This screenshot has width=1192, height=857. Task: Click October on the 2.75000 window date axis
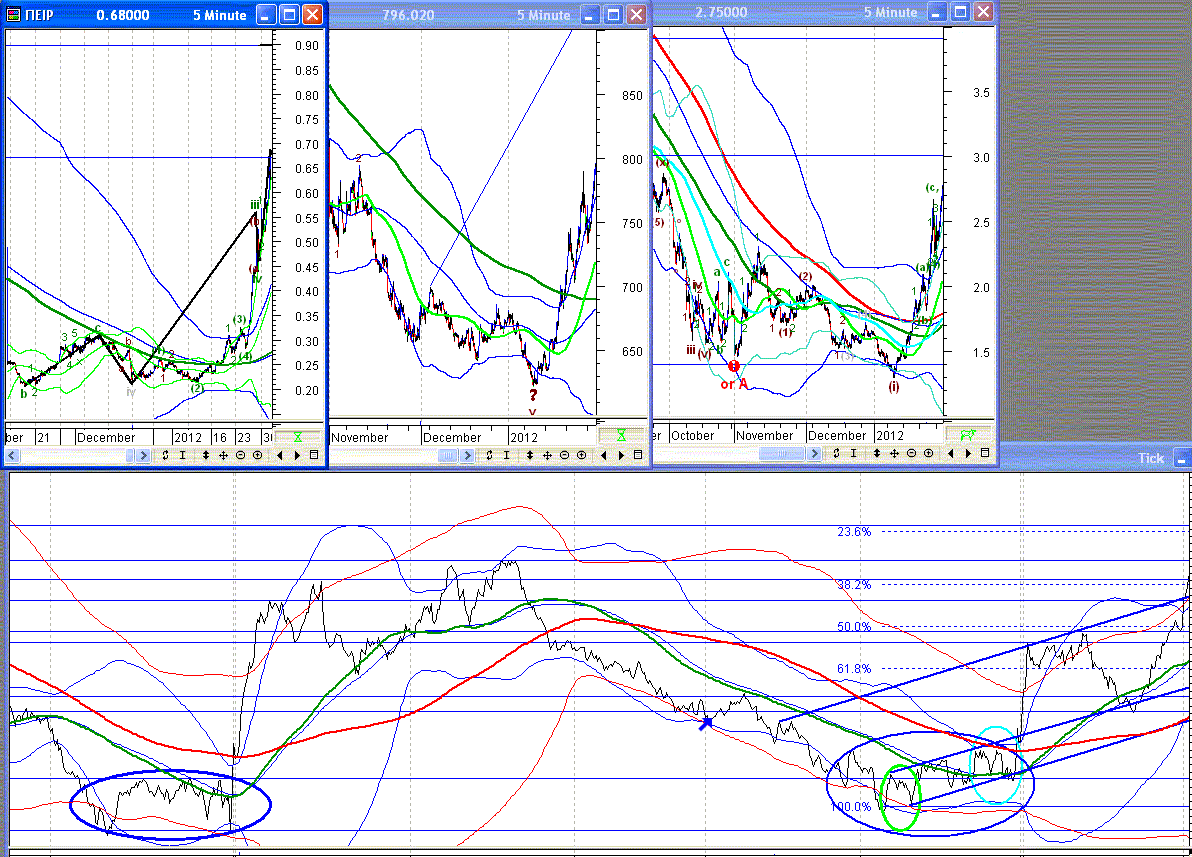pyautogui.click(x=693, y=435)
